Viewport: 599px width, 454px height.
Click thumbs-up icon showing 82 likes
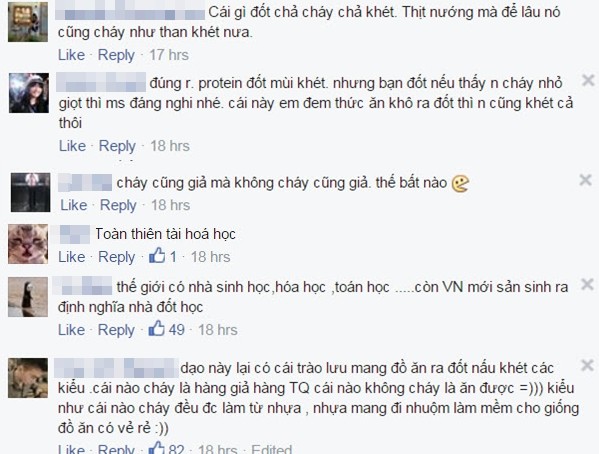tap(157, 448)
